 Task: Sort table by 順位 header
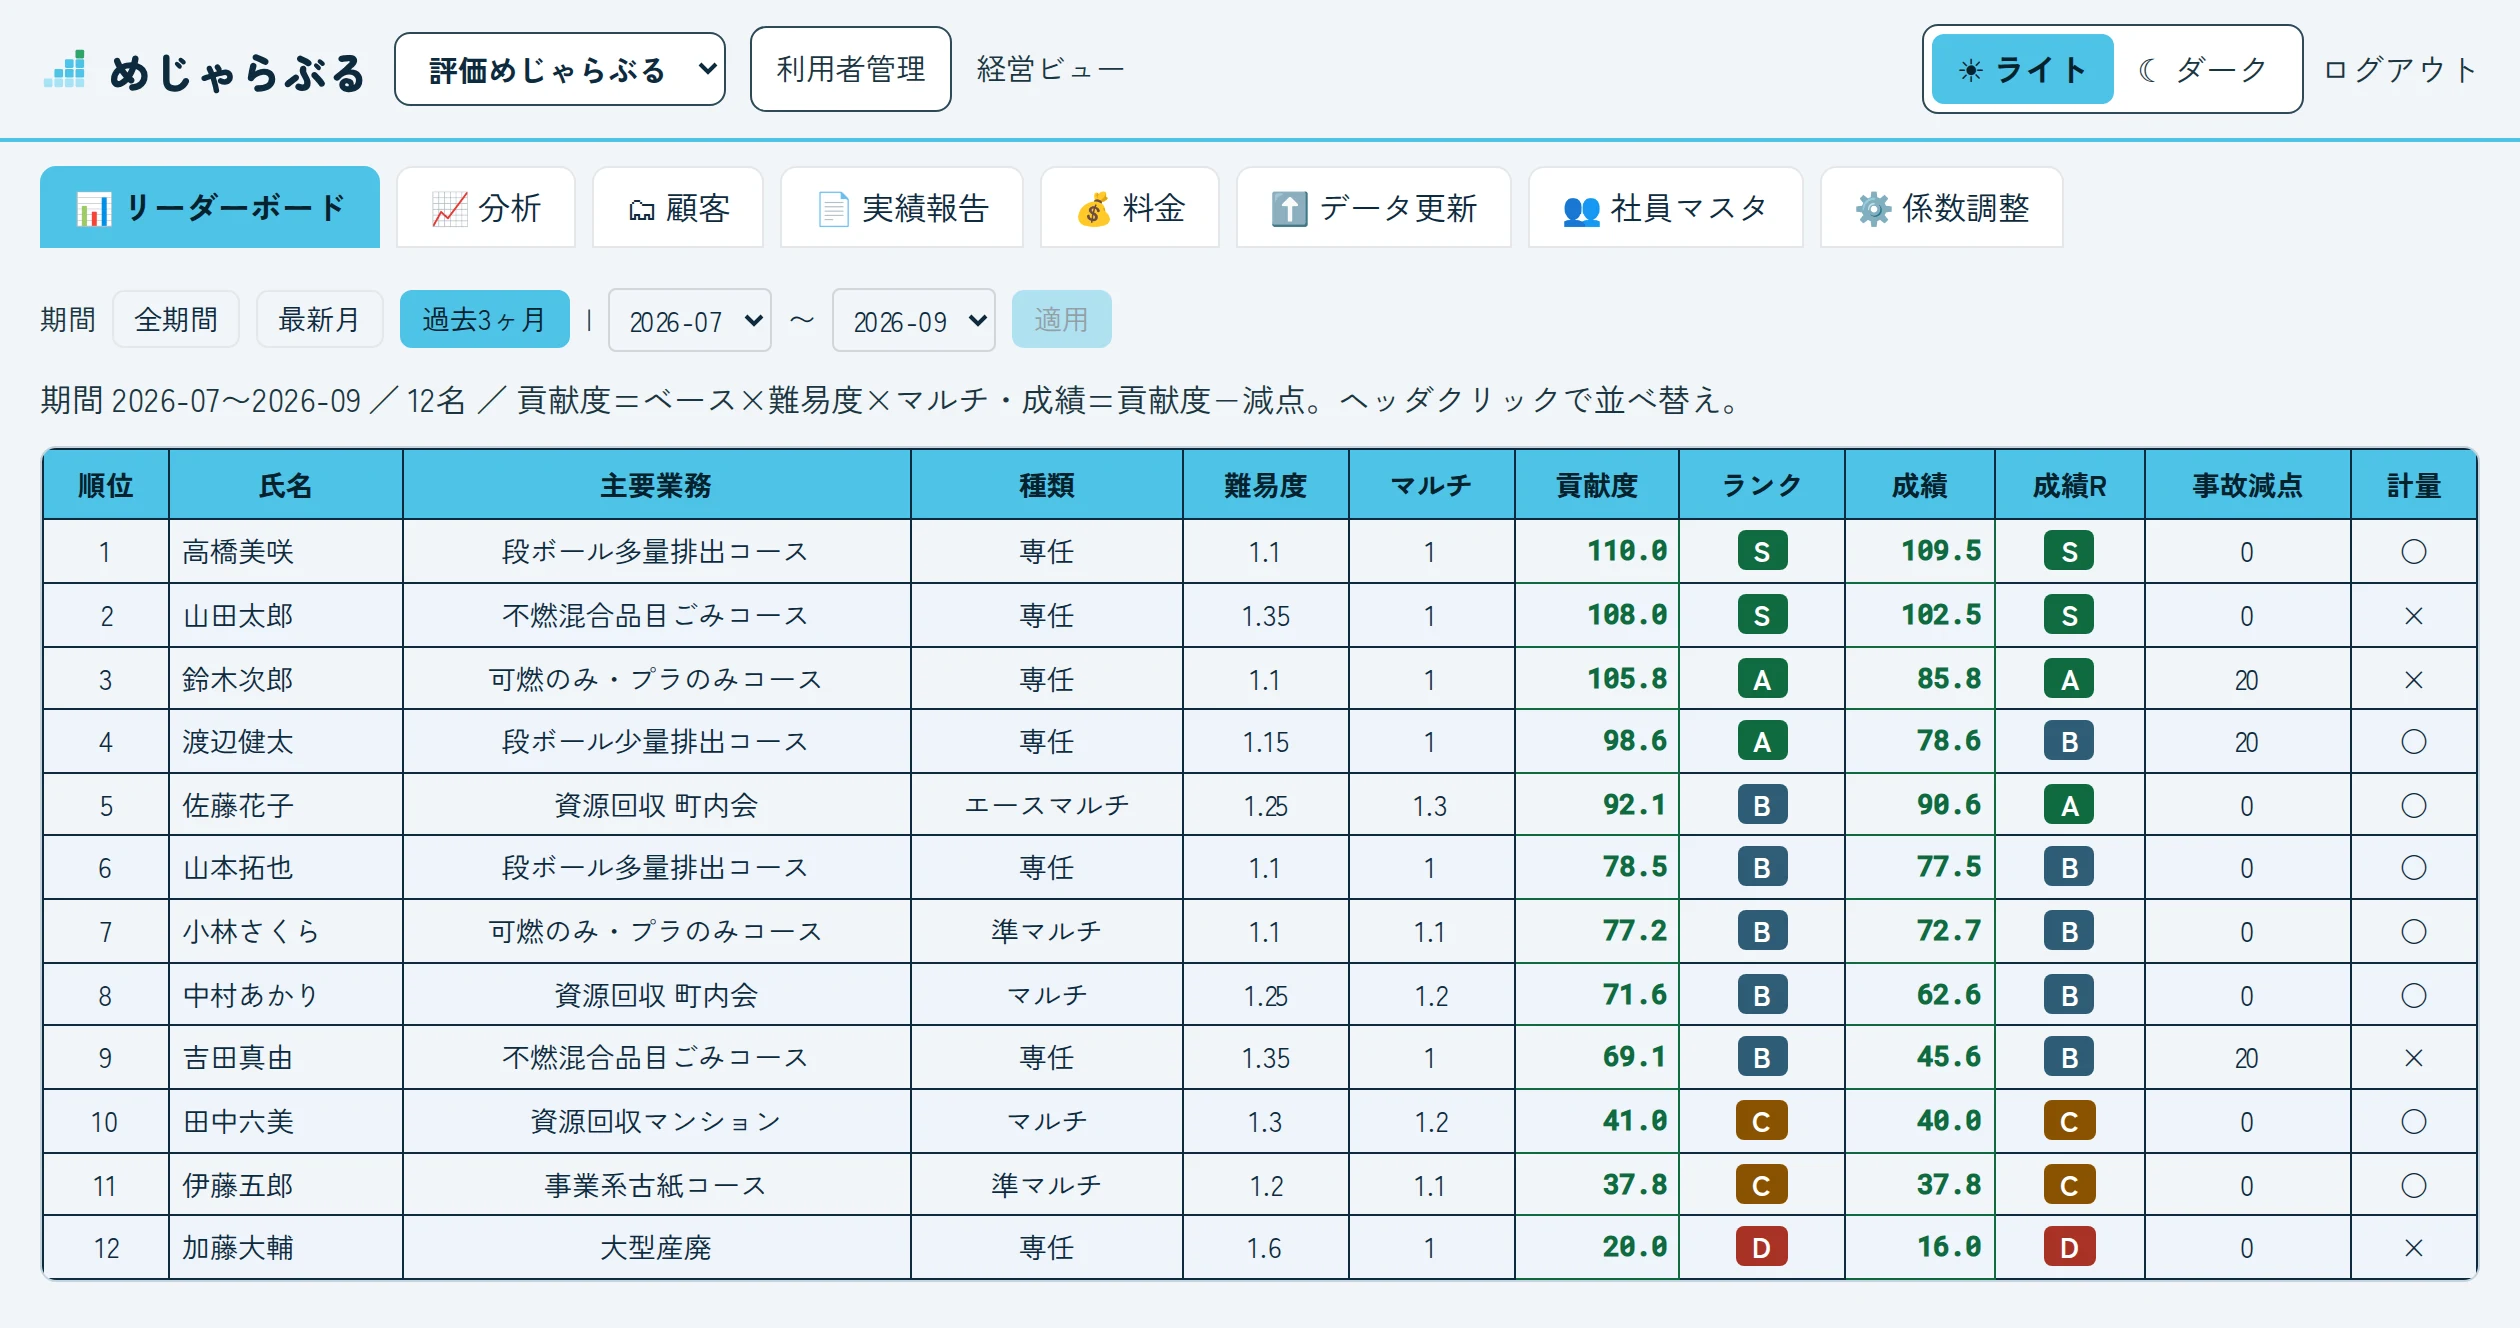coord(106,485)
